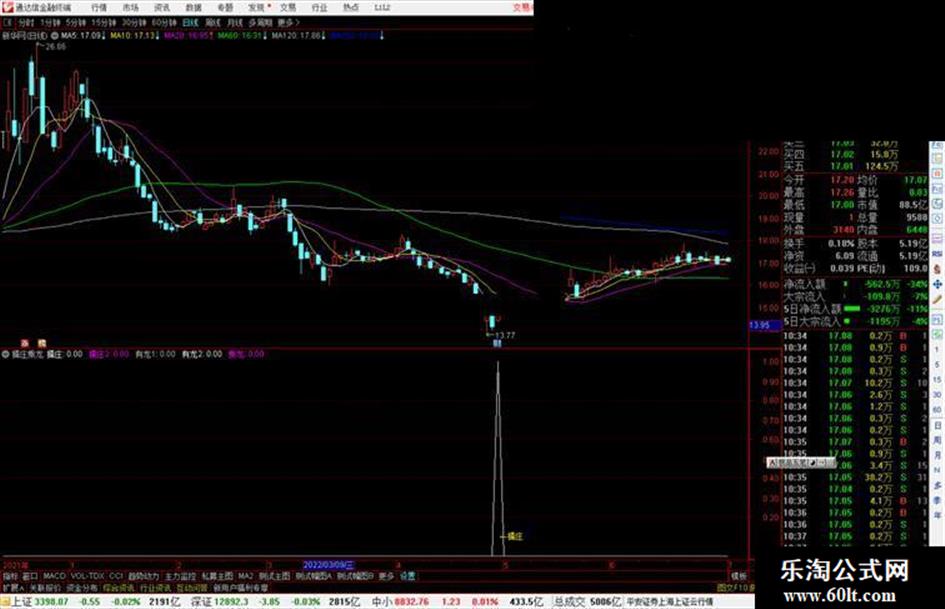
Task: Click the 5日大宗流入 row in quote panel
Action: tap(855, 321)
